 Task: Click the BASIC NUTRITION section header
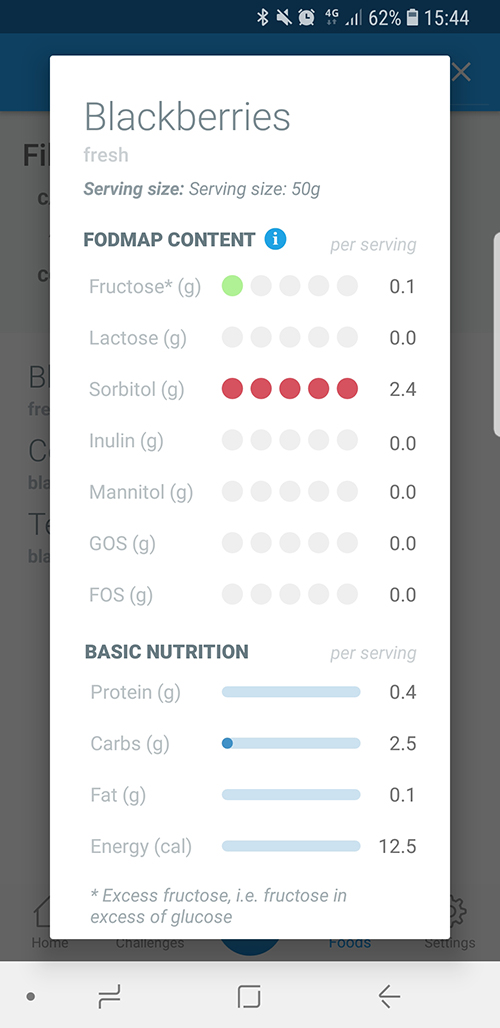(166, 652)
